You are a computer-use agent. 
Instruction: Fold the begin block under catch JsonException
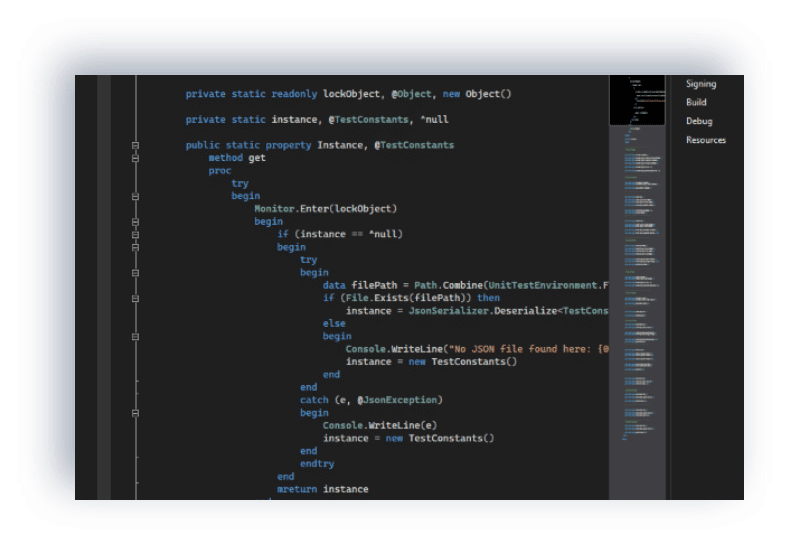coord(135,413)
